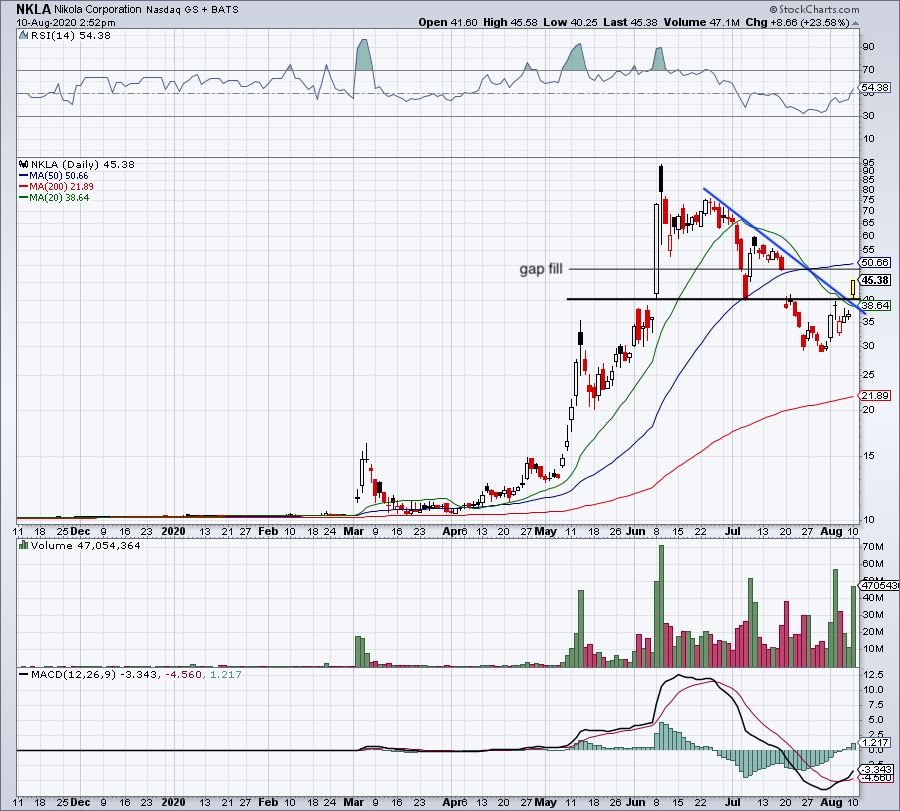This screenshot has height=811, width=900.
Task: Click the Volume 47.1M header value
Action: pyautogui.click(x=701, y=22)
